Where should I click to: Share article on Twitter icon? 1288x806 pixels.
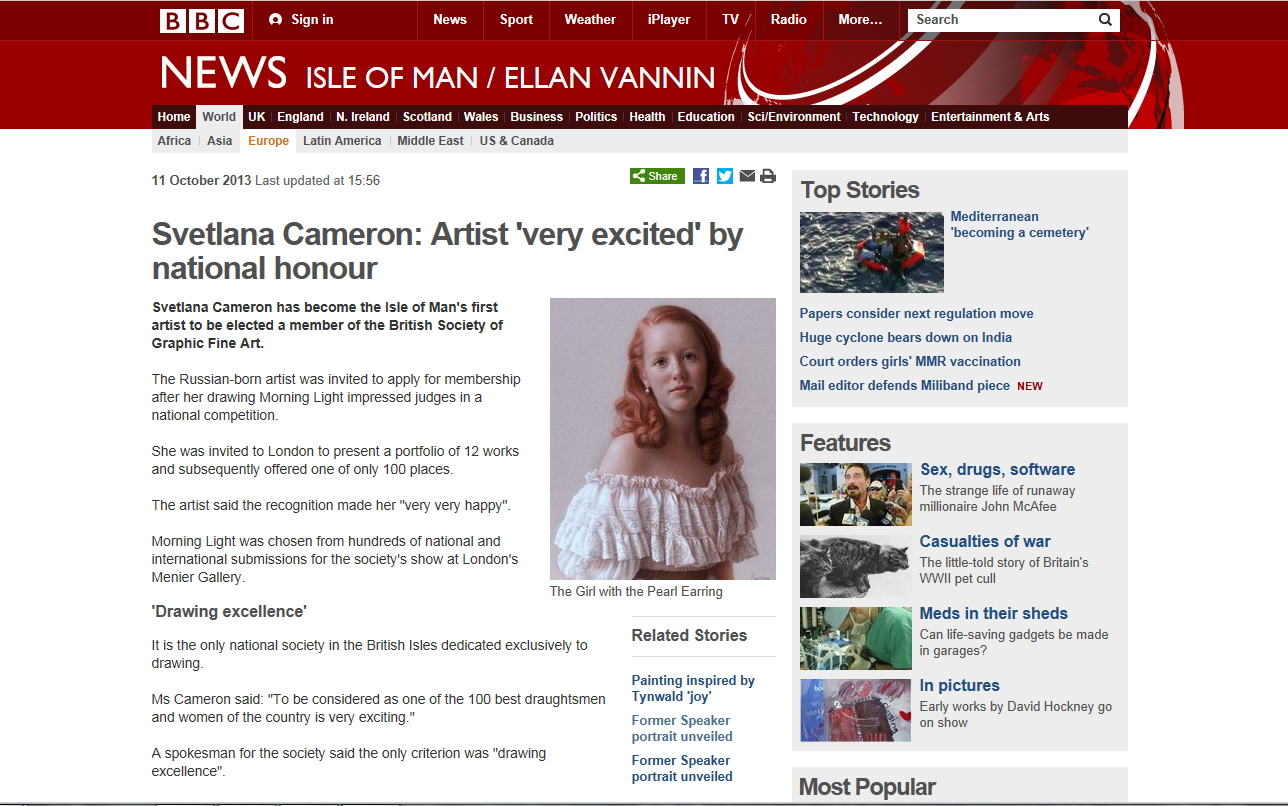click(725, 176)
